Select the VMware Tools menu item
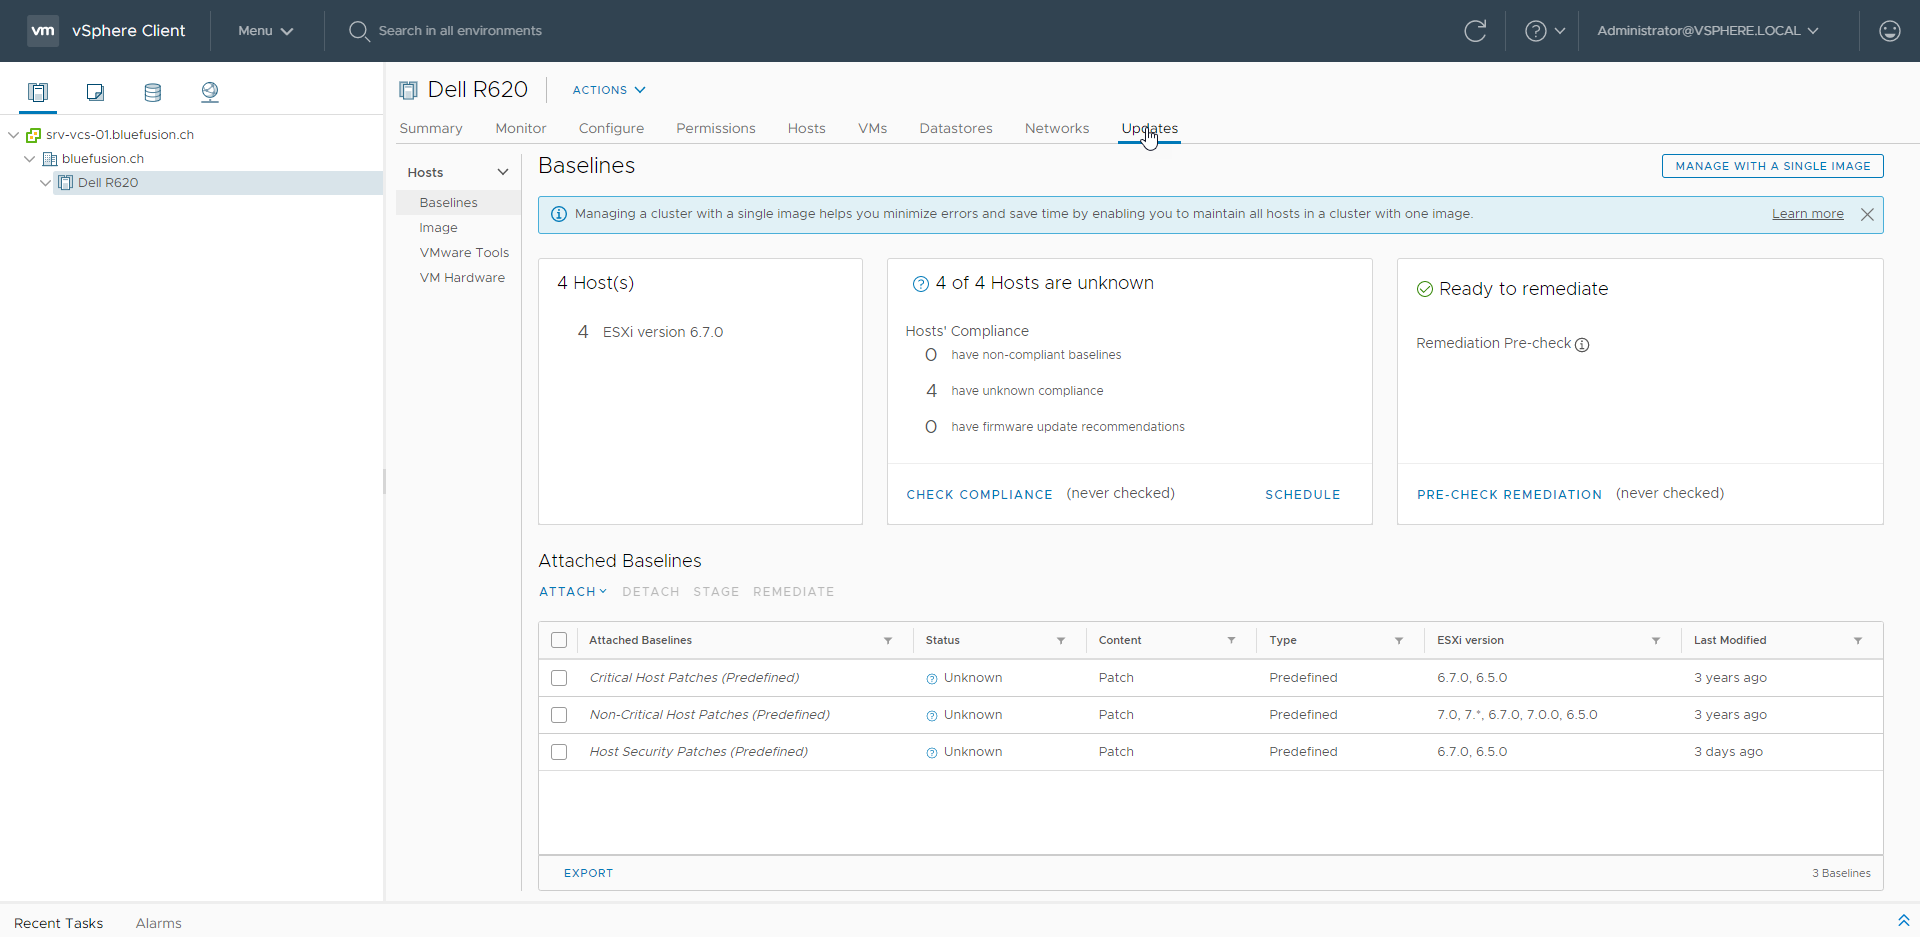This screenshot has width=1920, height=937. [464, 253]
